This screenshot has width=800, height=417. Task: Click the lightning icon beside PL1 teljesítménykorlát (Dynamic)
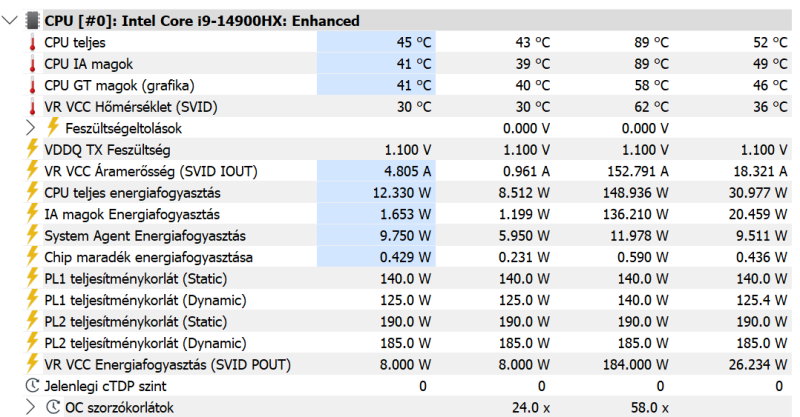pyautogui.click(x=32, y=299)
